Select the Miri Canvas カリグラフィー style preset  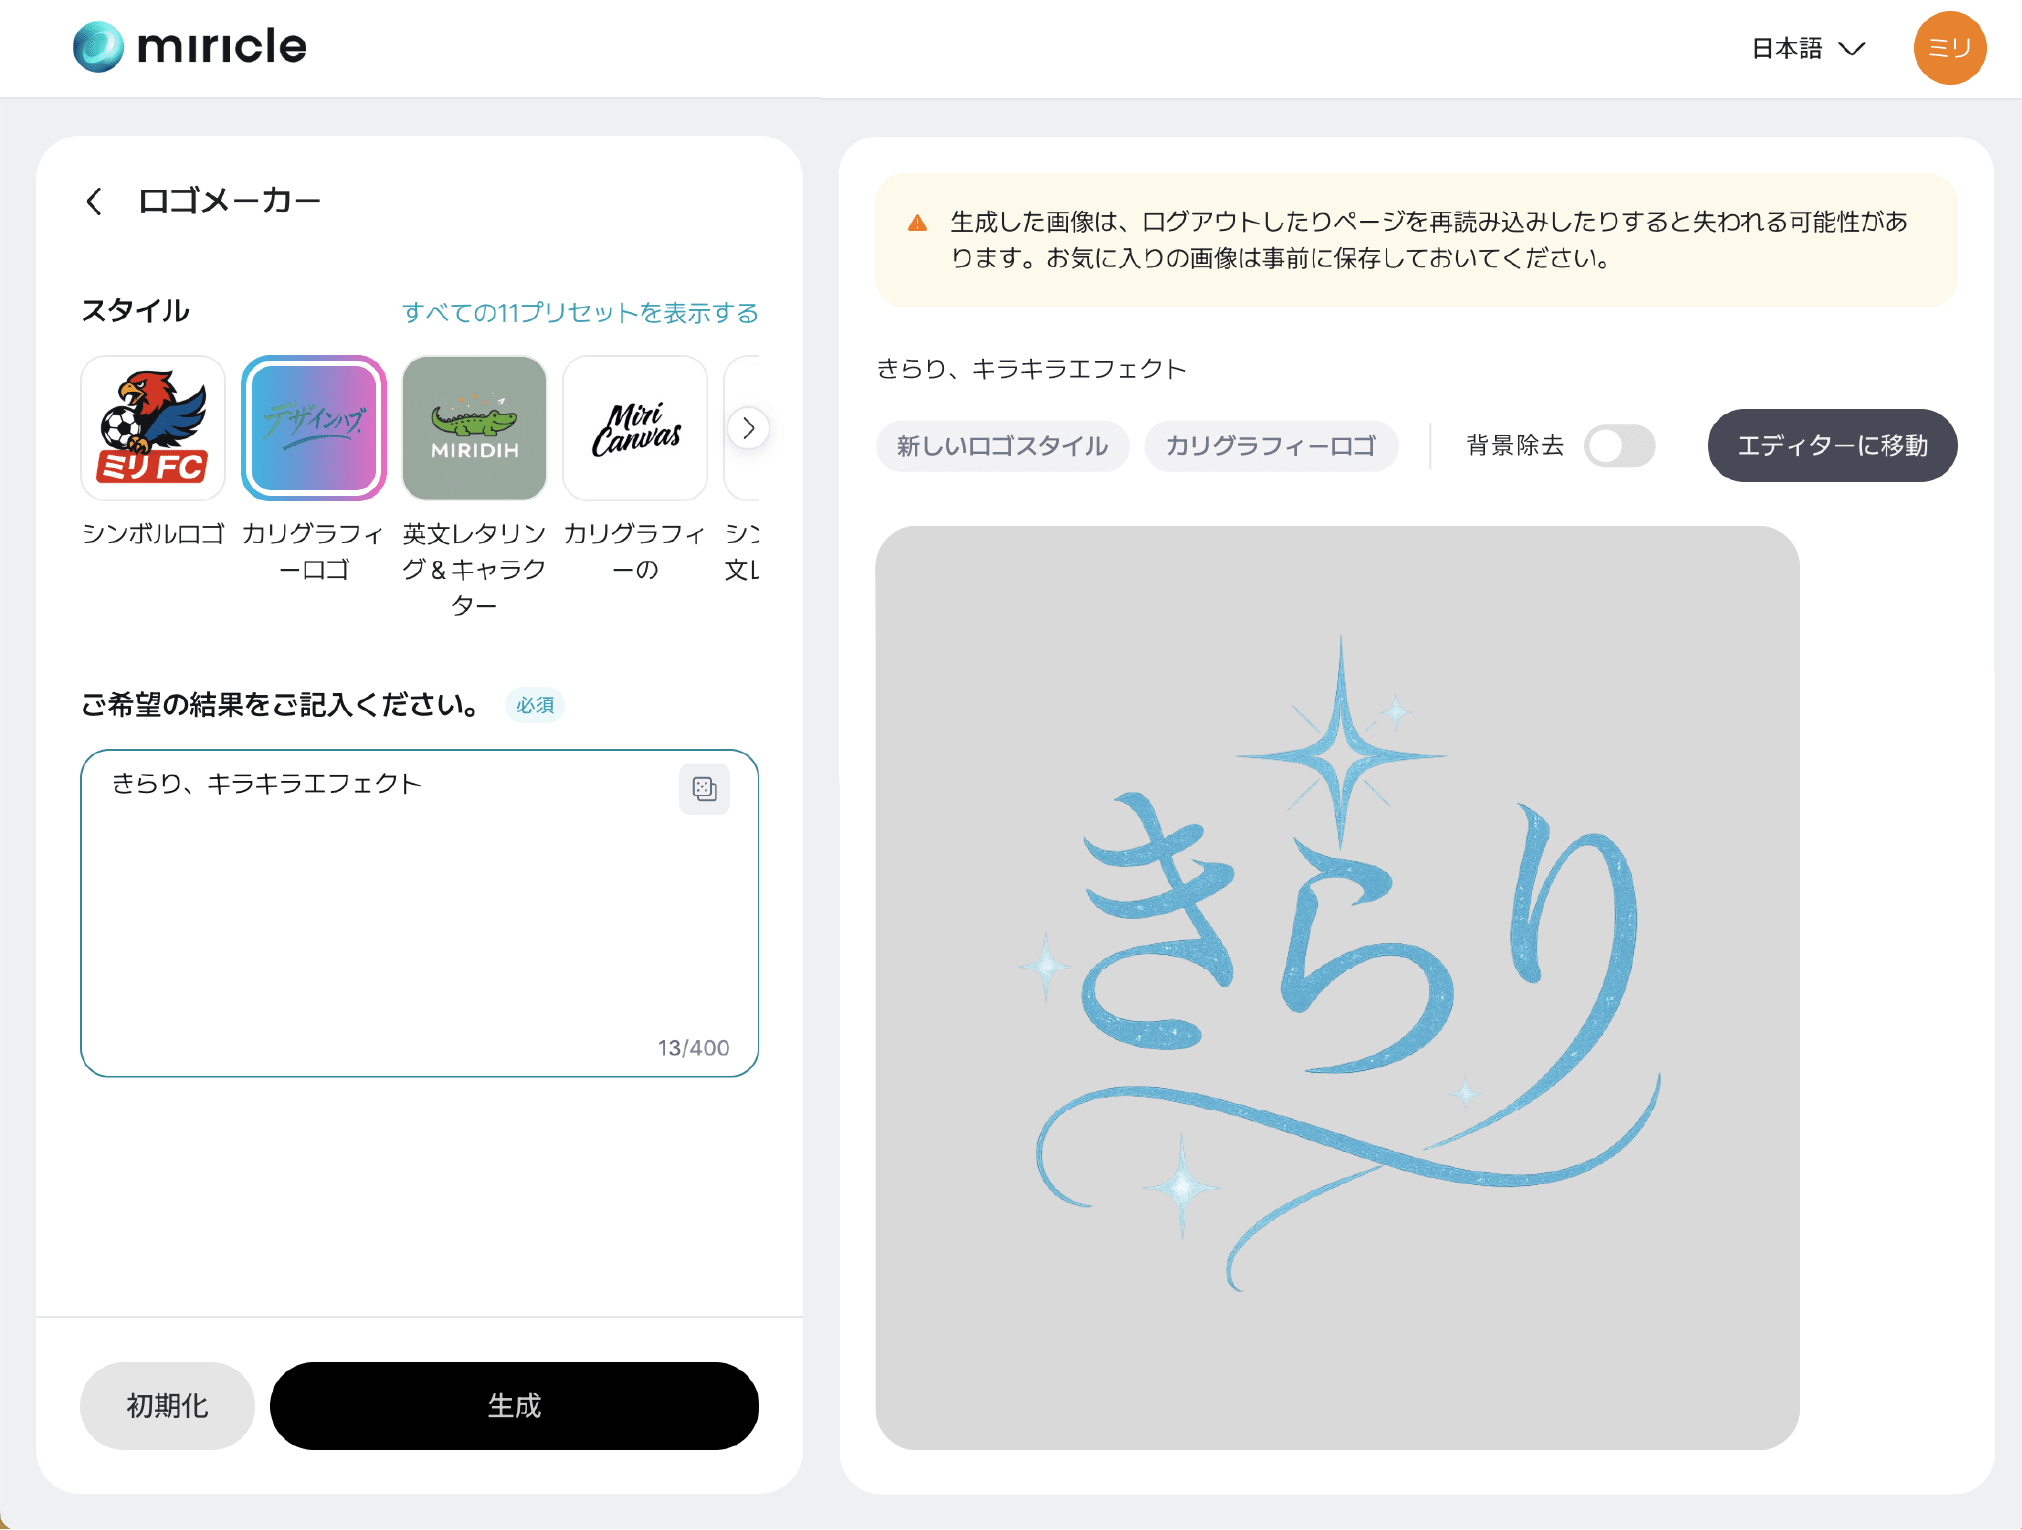[x=635, y=428]
